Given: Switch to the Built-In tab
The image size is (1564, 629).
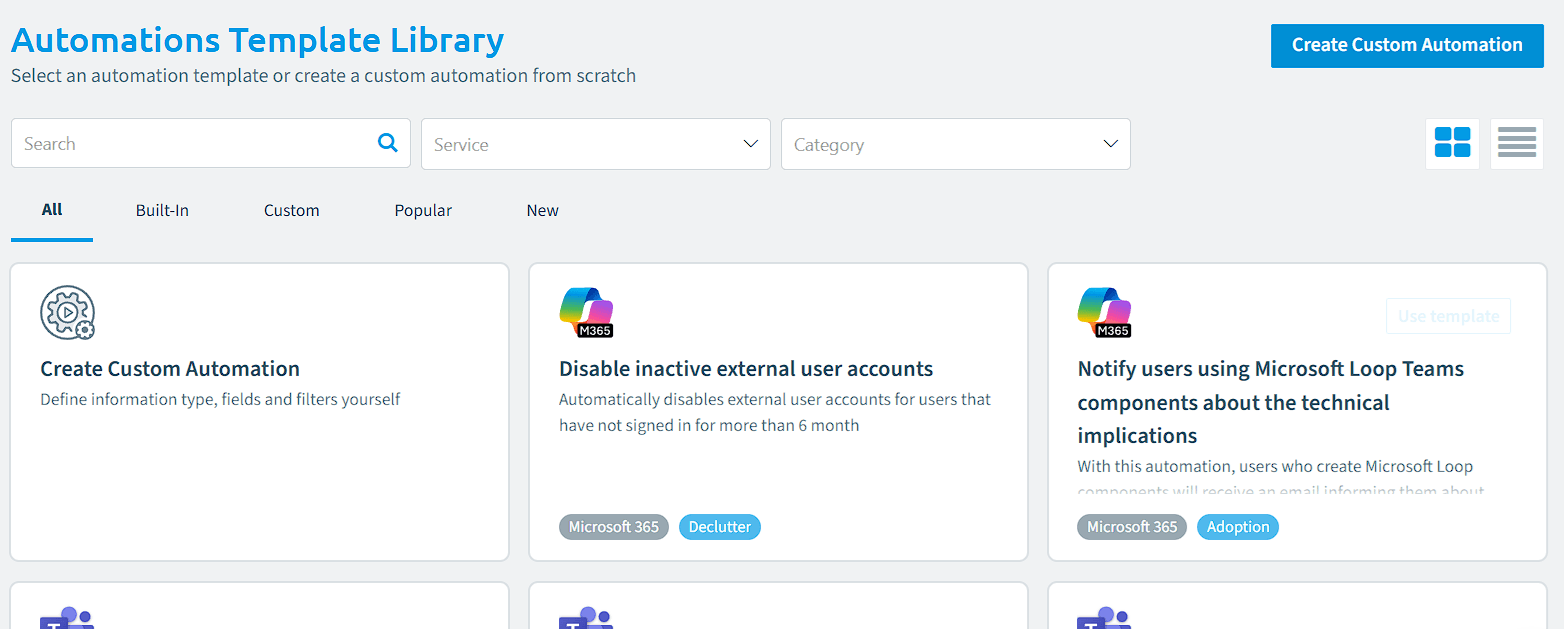Looking at the screenshot, I should point(162,210).
